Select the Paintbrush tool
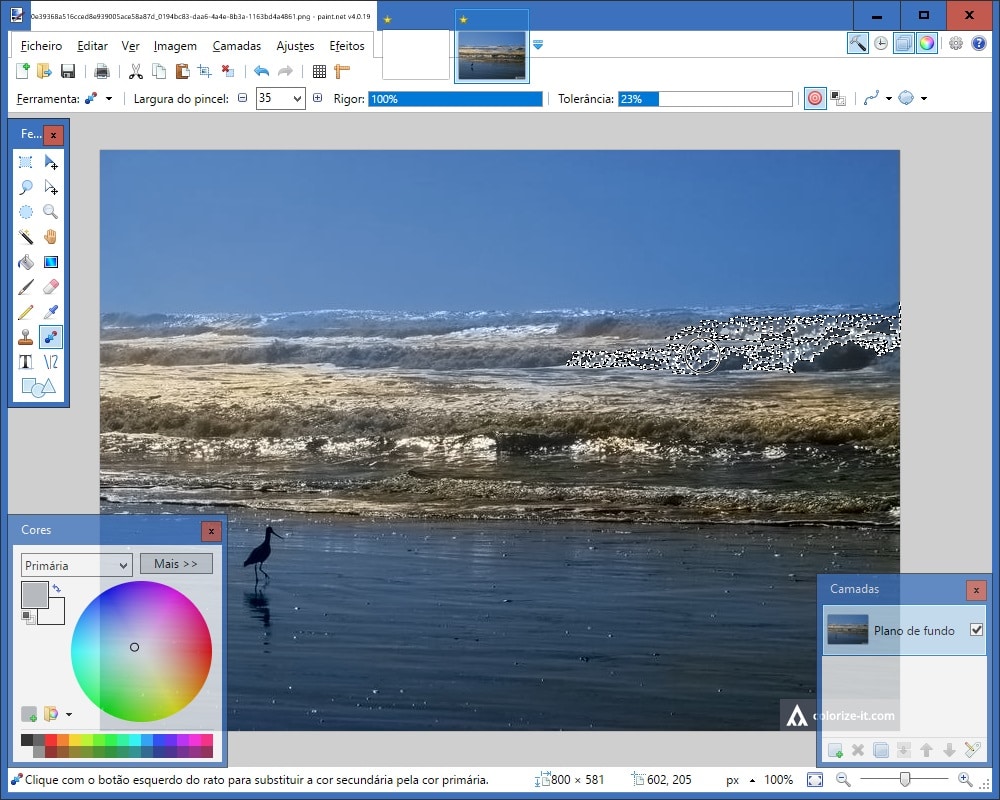1000x800 pixels. pyautogui.click(x=26, y=287)
